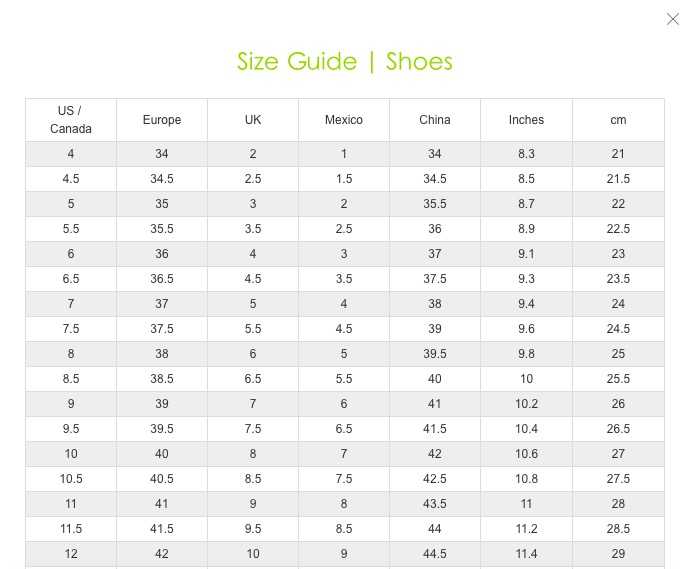Click the Mexico column header
The width and height of the screenshot is (684, 569).
344,120
